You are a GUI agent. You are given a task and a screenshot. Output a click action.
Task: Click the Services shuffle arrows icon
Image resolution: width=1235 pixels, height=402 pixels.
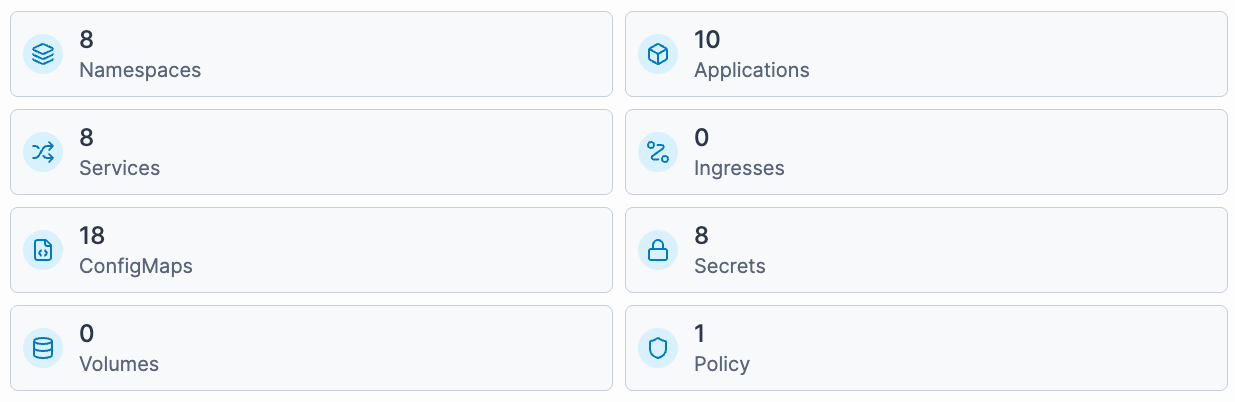[43, 152]
